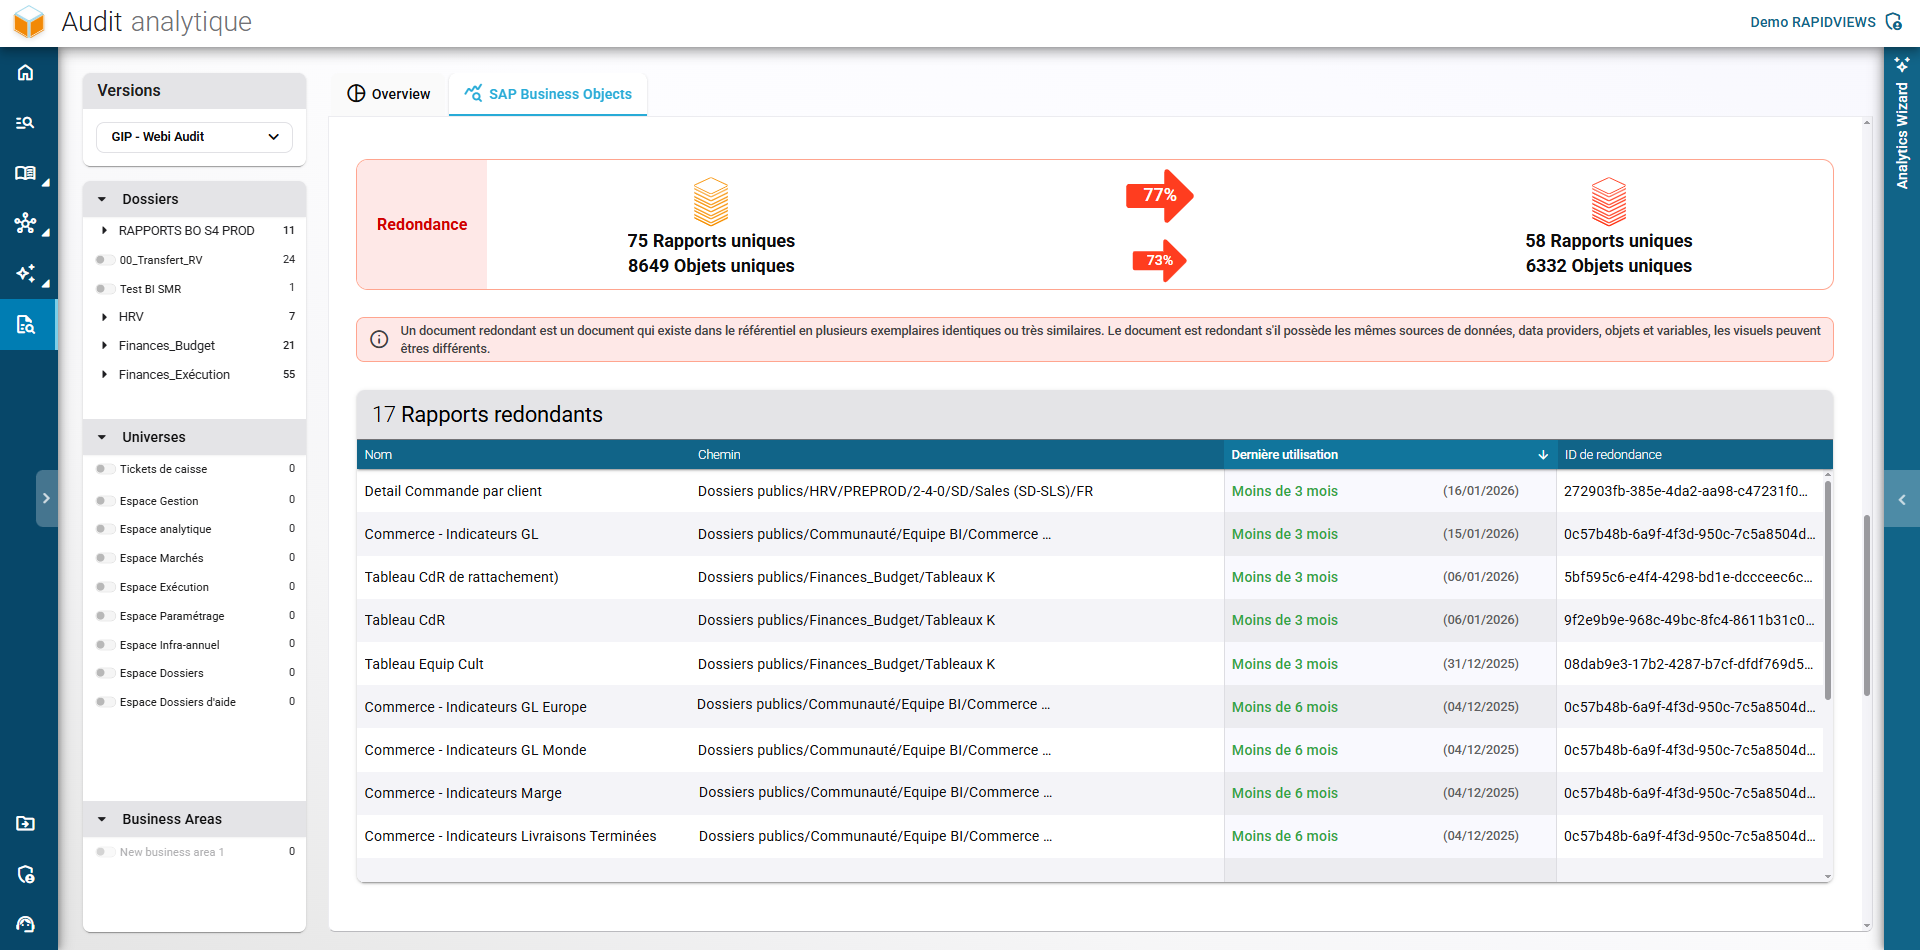
Task: Click the active audit document icon in sidebar
Action: point(26,324)
